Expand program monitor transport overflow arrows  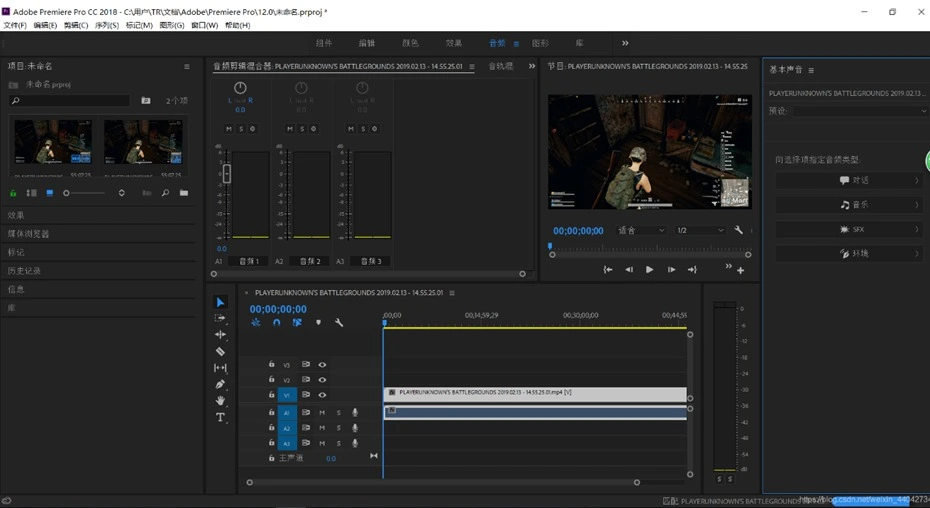728,266
